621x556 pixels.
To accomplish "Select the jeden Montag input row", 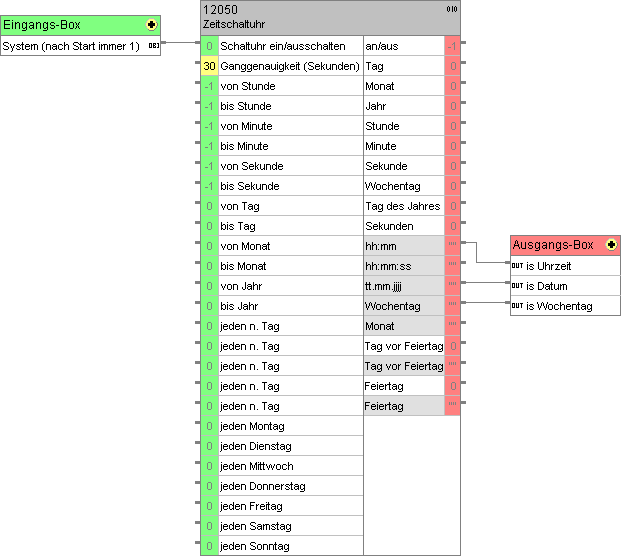I will [x=290, y=426].
